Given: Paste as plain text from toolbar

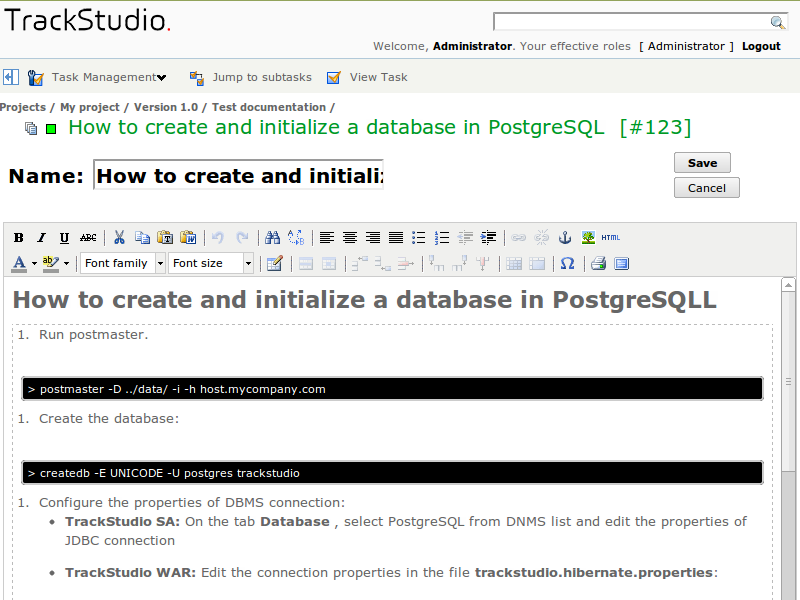Looking at the screenshot, I should point(165,237).
